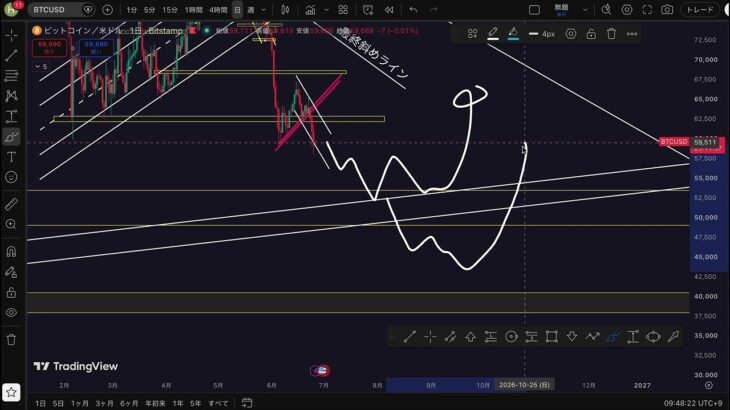This screenshot has width=730, height=410.
Task: Set date range to 3ヶ月
Action: [x=104, y=403]
